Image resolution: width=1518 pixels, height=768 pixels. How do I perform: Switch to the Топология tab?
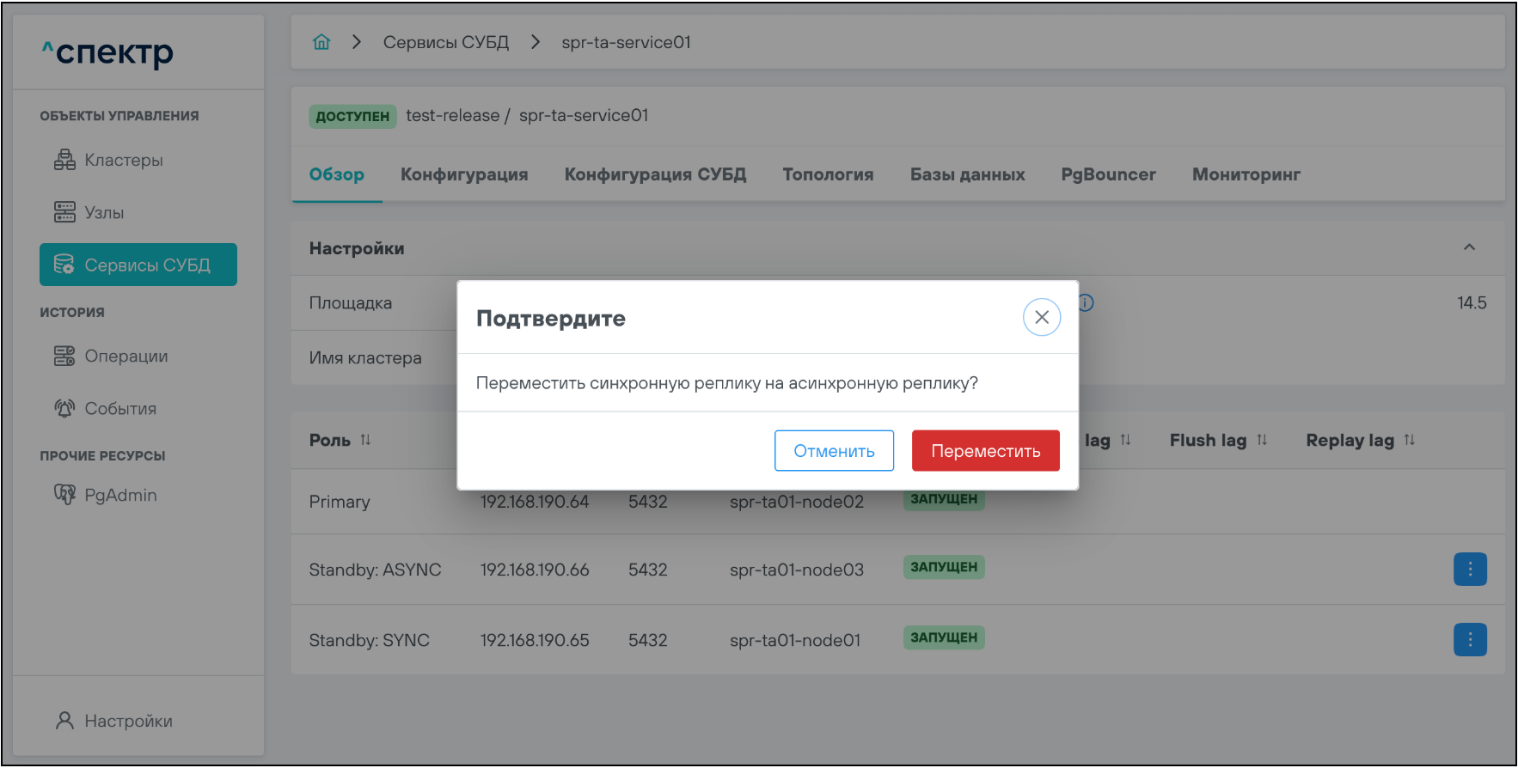[827, 175]
